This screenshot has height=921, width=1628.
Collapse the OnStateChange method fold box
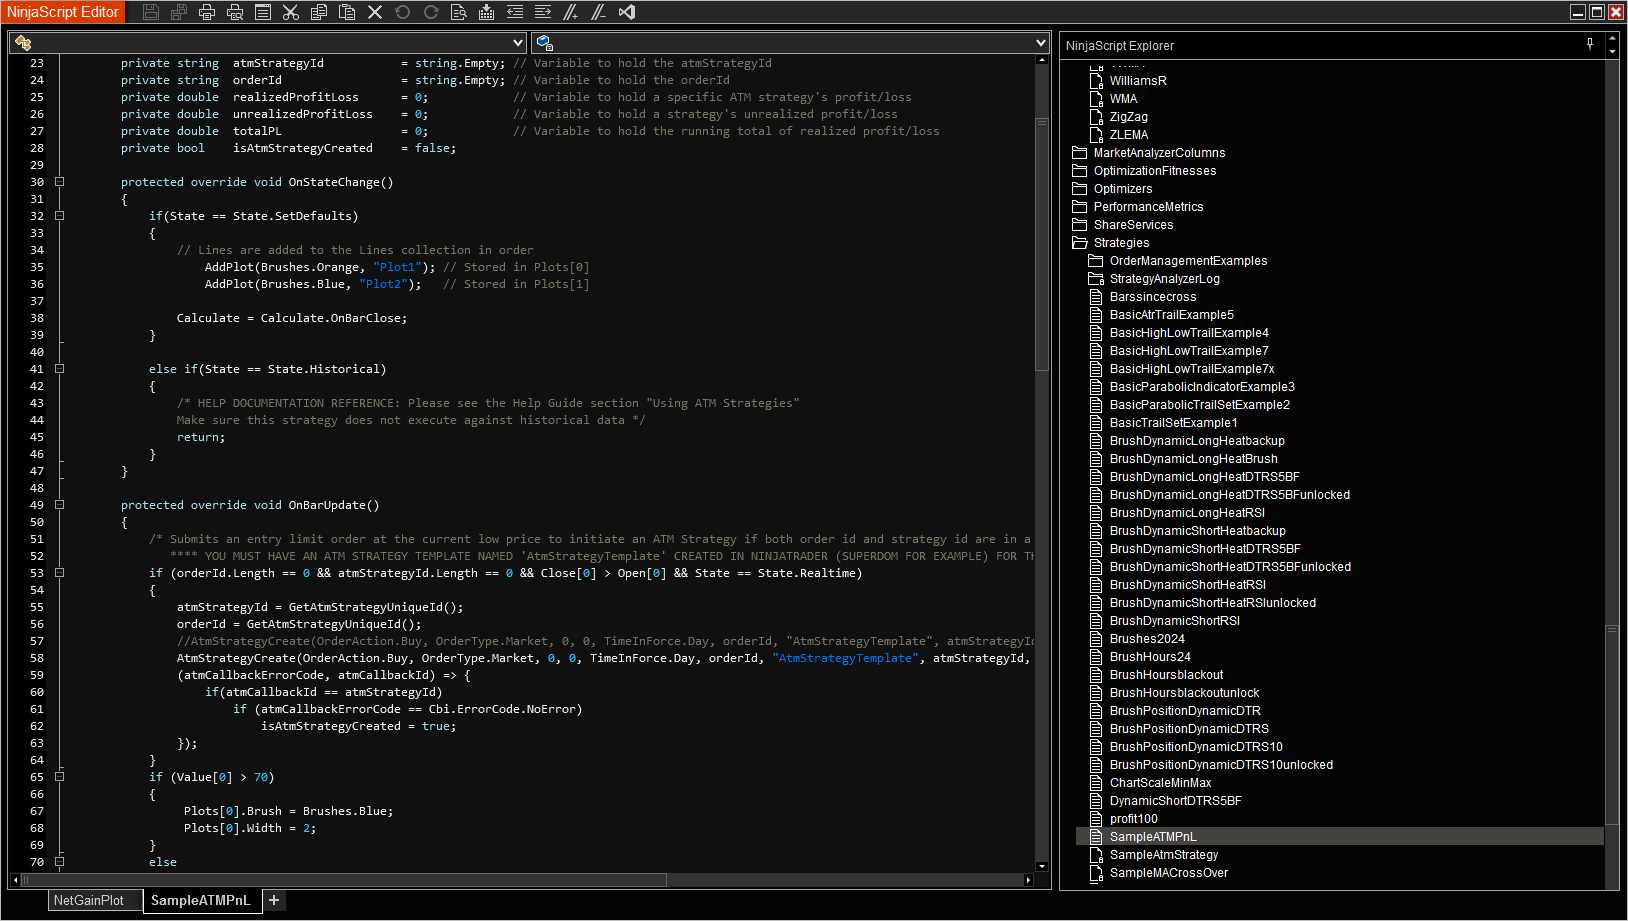coord(60,182)
